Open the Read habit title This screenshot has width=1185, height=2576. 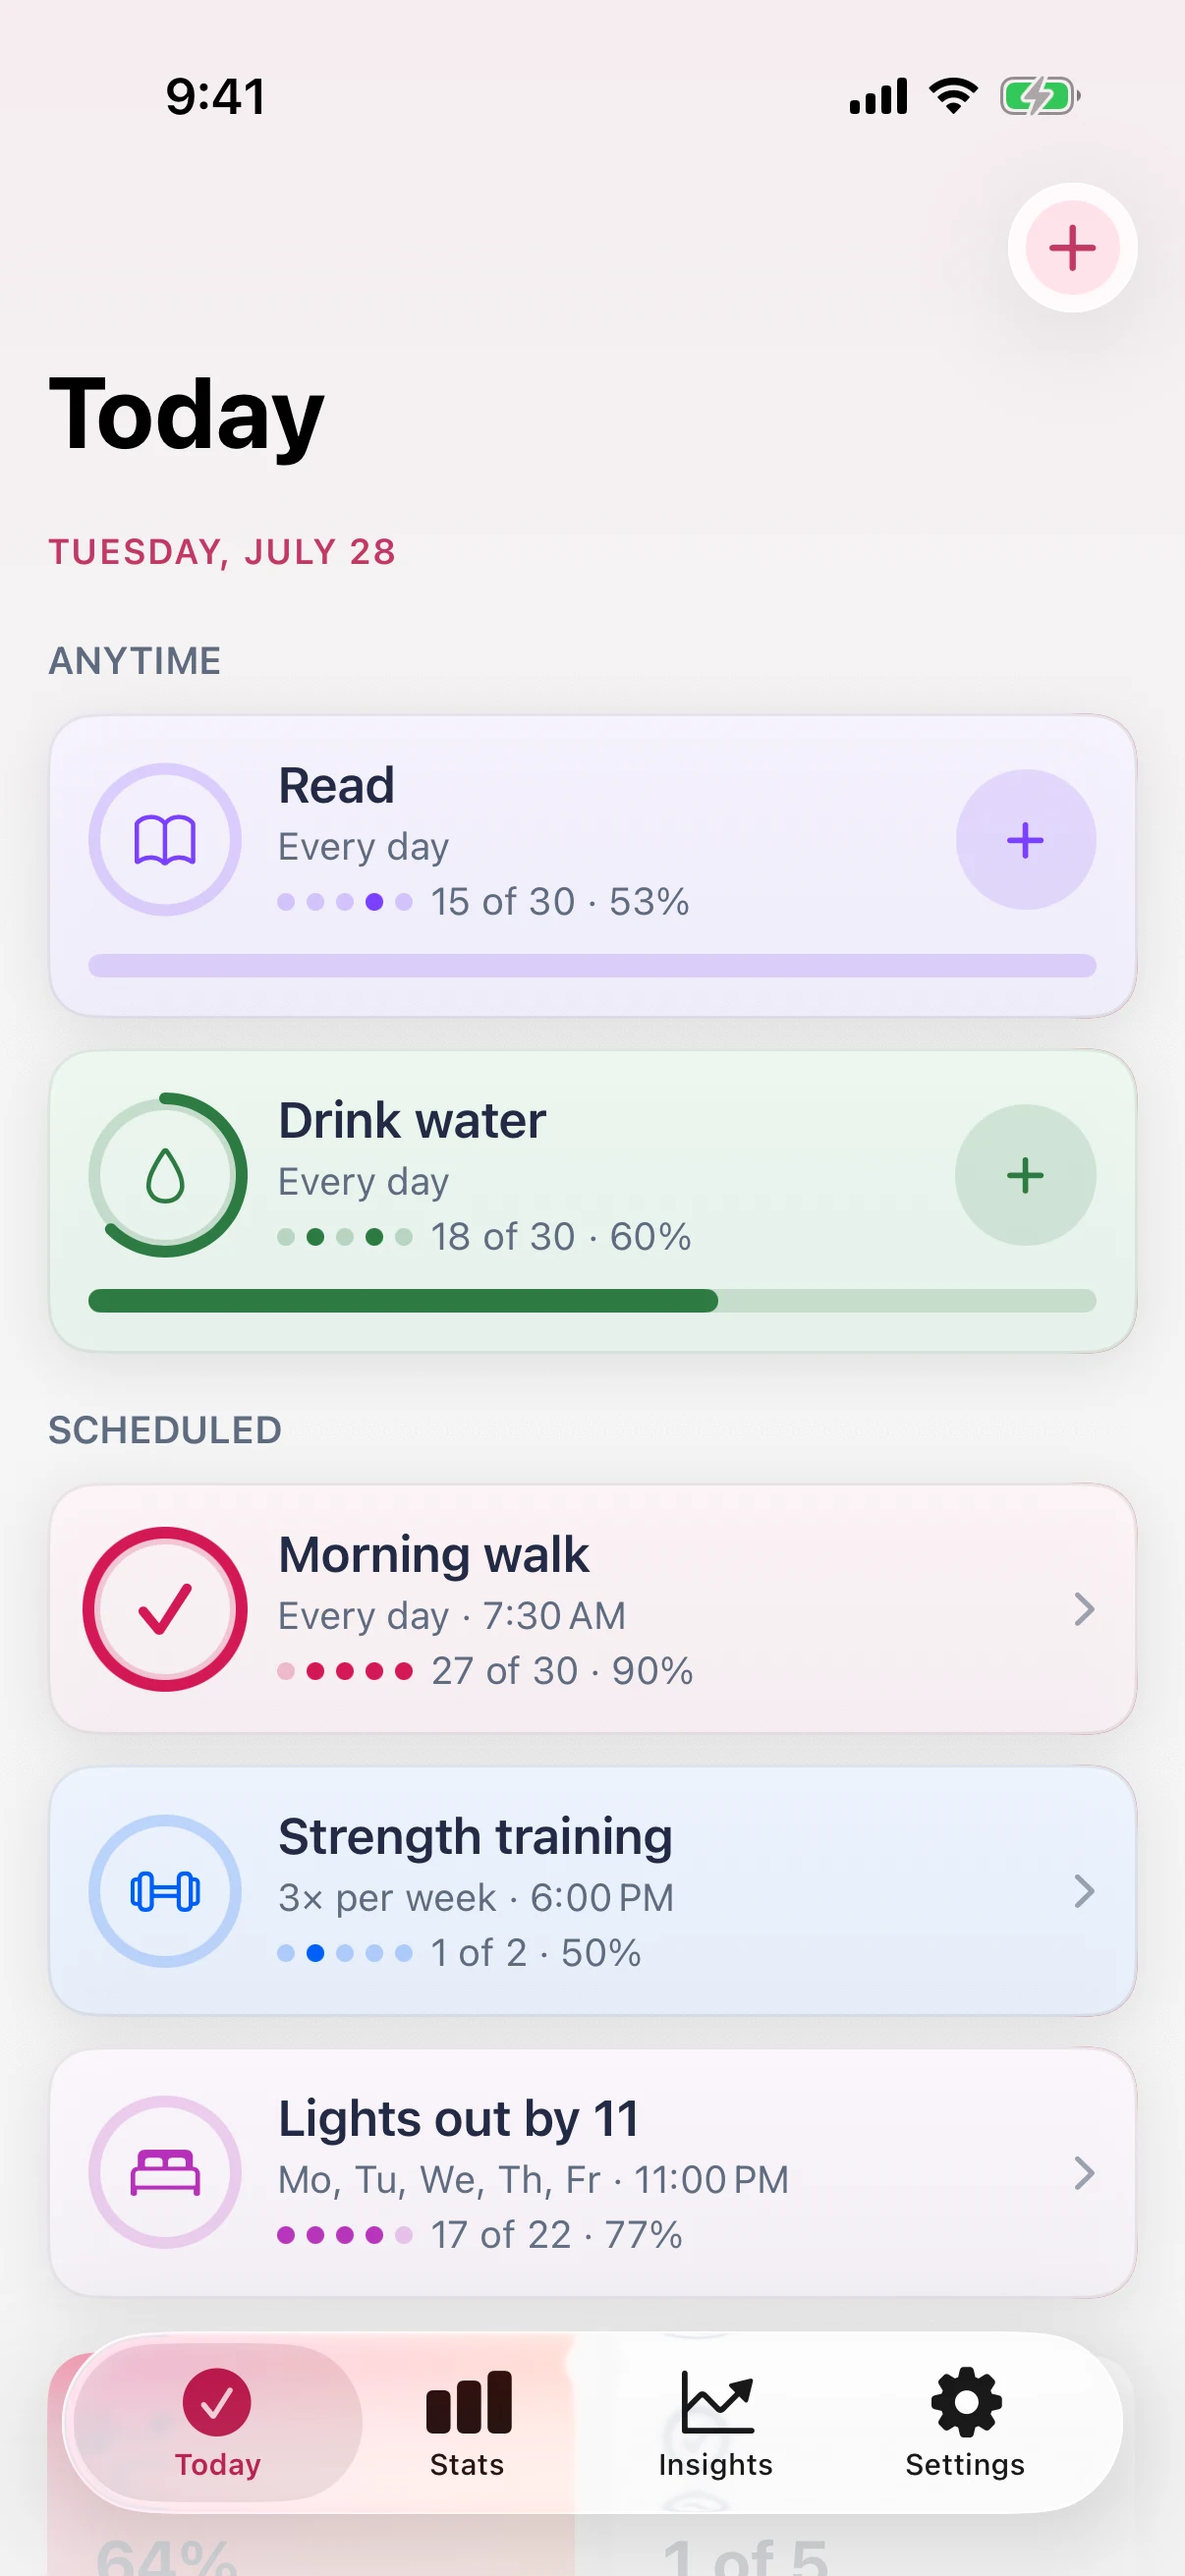pos(336,785)
